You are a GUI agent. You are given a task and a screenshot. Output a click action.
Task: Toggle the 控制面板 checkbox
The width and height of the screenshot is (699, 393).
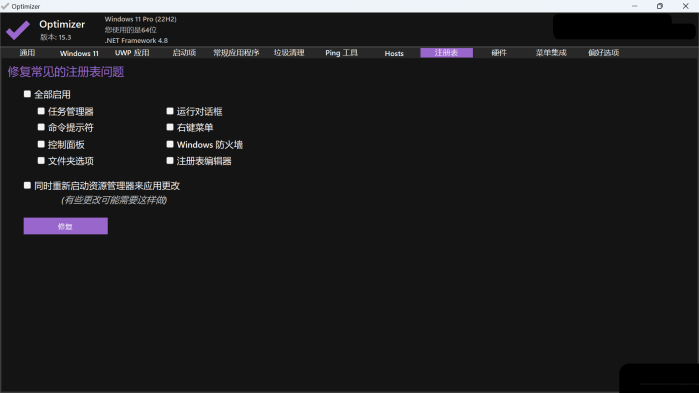coord(41,144)
